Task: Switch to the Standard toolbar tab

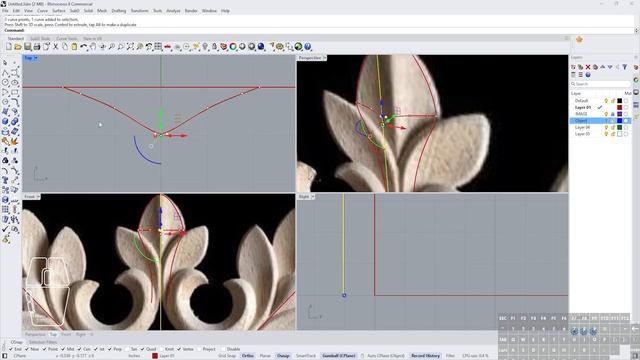Action: [16, 38]
